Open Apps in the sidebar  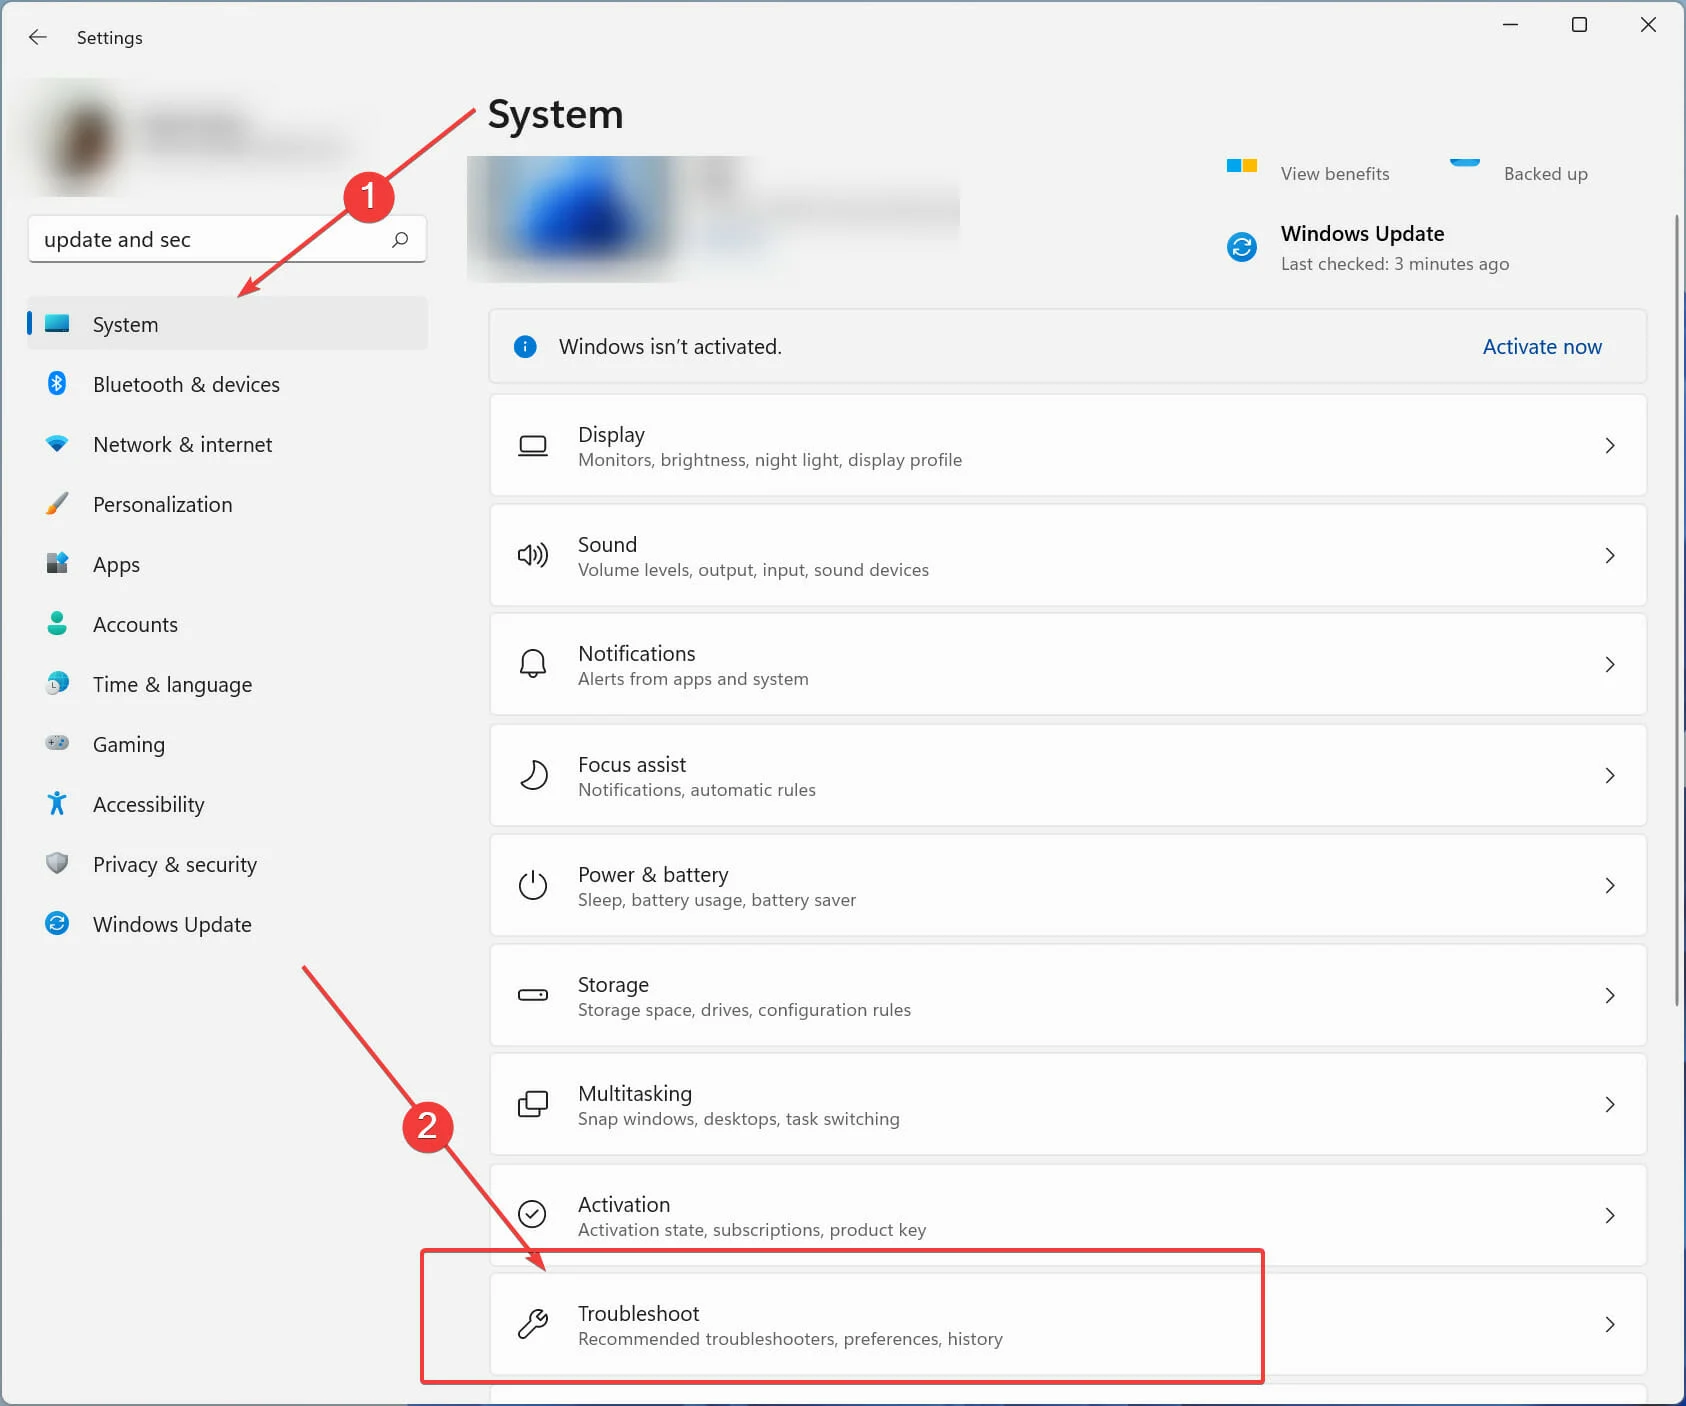[x=227, y=564]
